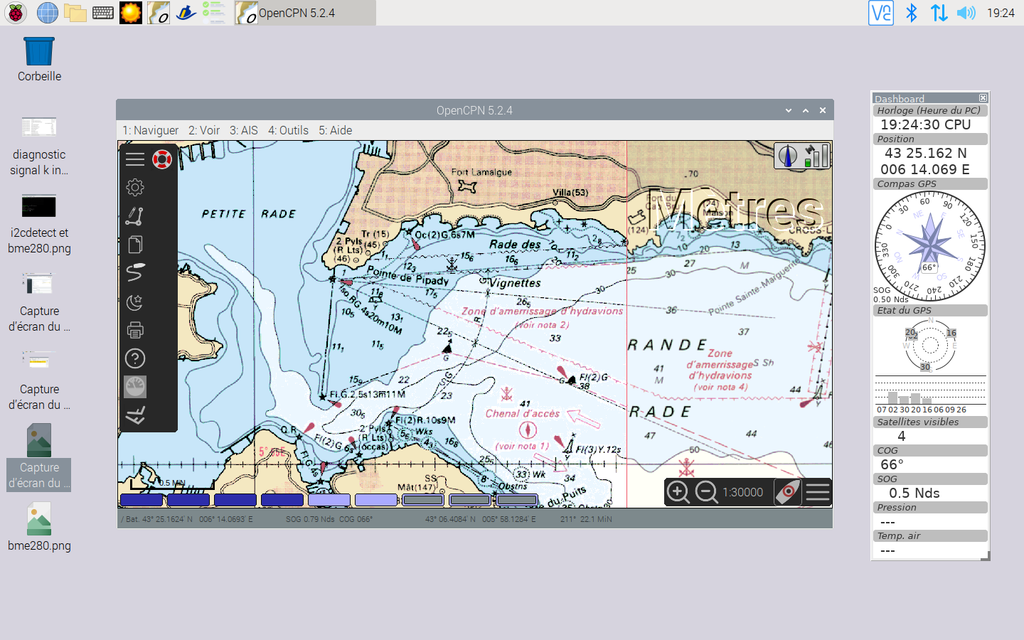Select the rightmost grey chart bar key
Screen dimensions: 1024x640
[x=517, y=500]
